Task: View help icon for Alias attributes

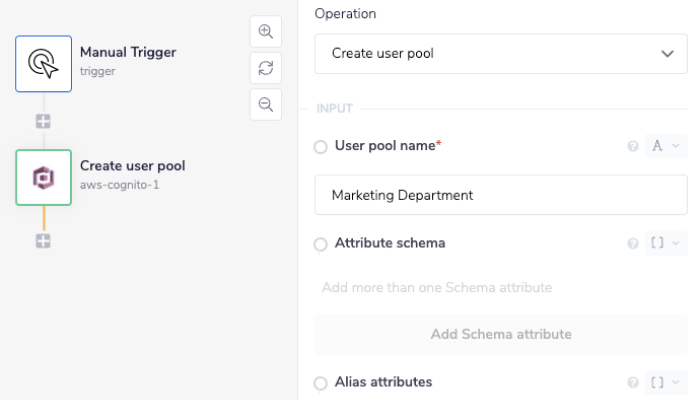Action: [632, 382]
